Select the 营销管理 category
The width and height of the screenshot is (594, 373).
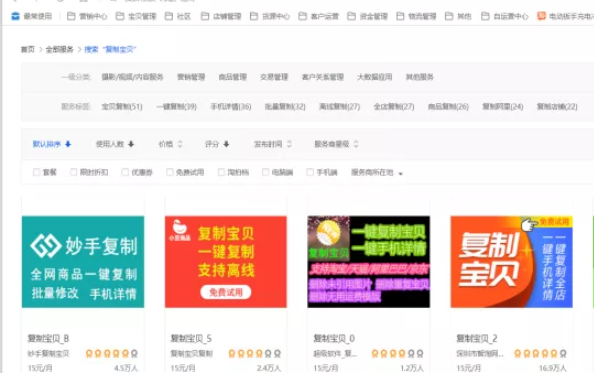(191, 77)
